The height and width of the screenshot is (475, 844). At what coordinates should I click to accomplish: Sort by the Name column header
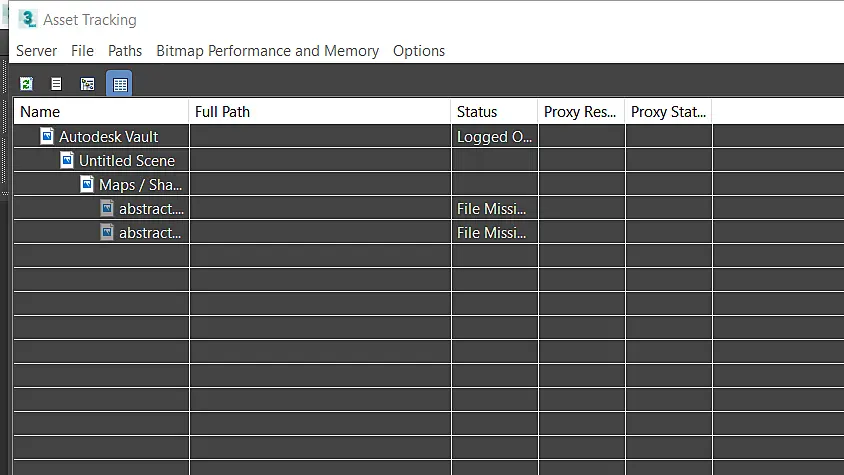101,111
